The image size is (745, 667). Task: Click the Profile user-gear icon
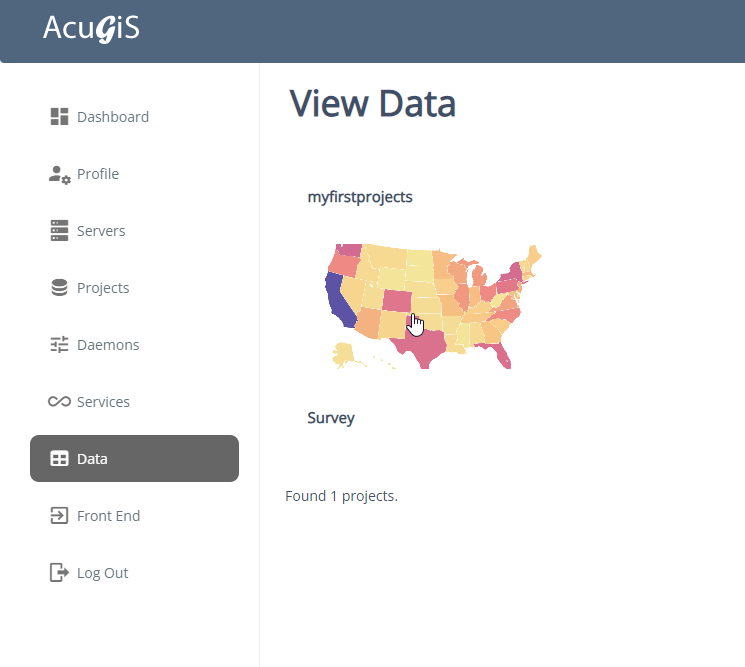[59, 174]
